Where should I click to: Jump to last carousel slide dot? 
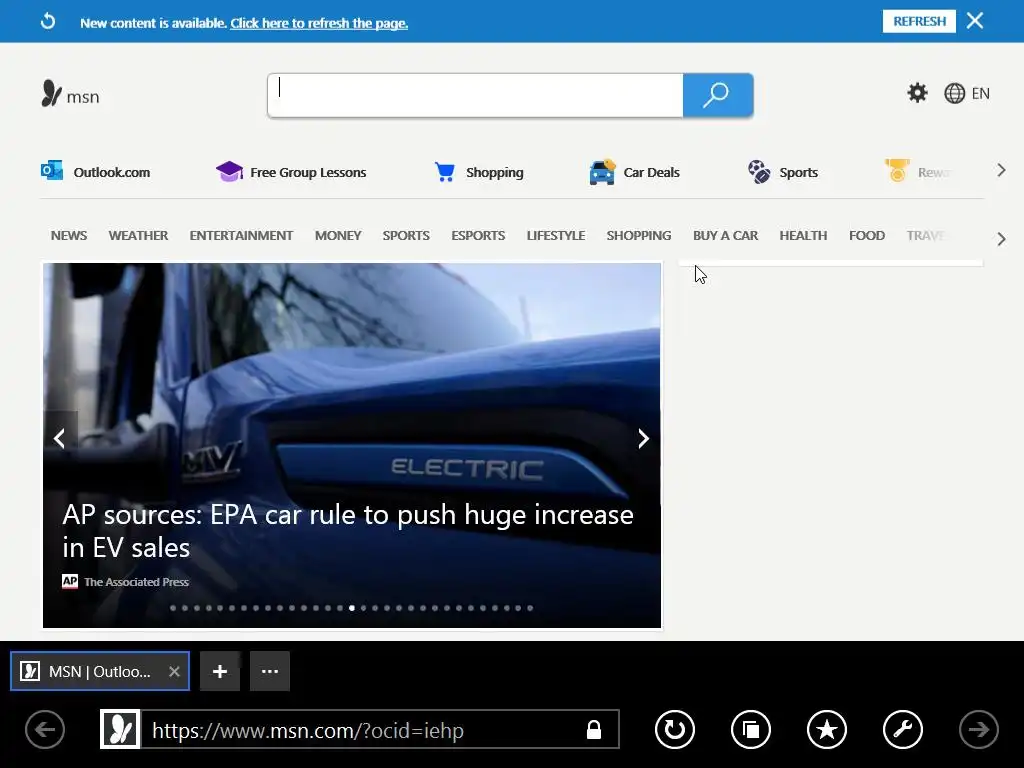point(530,608)
